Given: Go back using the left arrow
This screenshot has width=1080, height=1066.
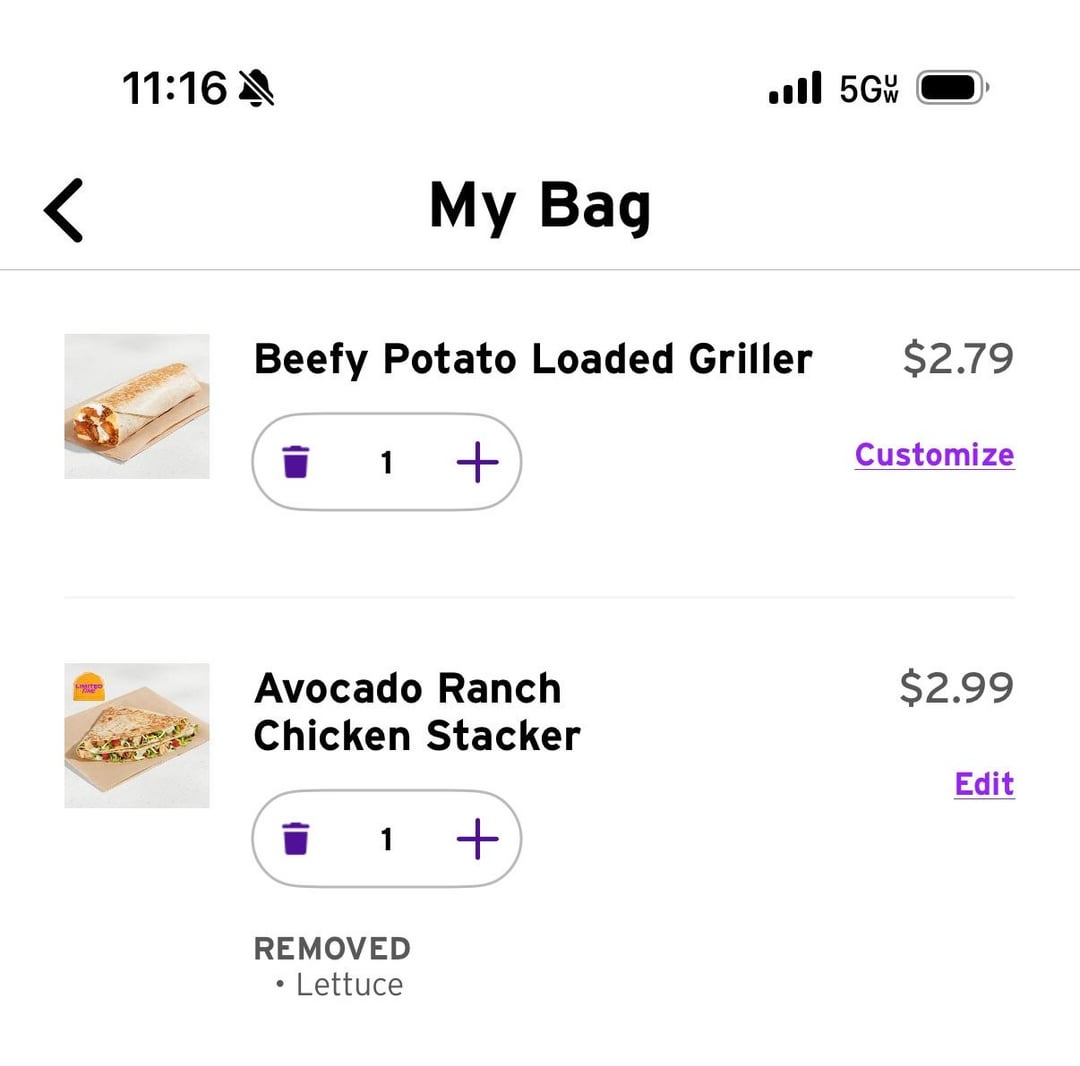Looking at the screenshot, I should (64, 210).
